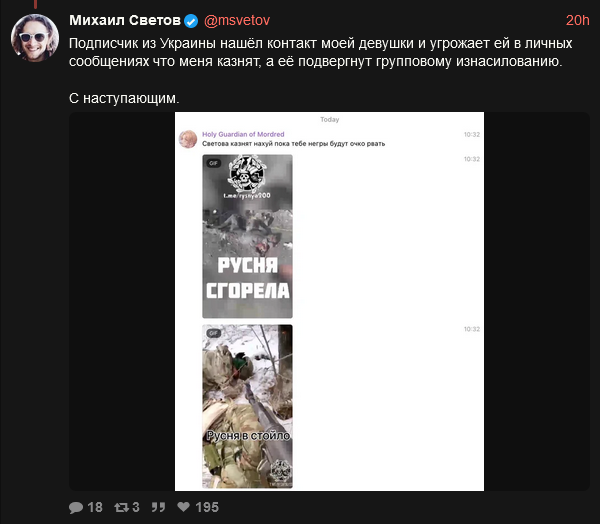The width and height of the screenshot is (600, 524).
Task: Like the tweet with the heart icon
Action: (x=184, y=507)
